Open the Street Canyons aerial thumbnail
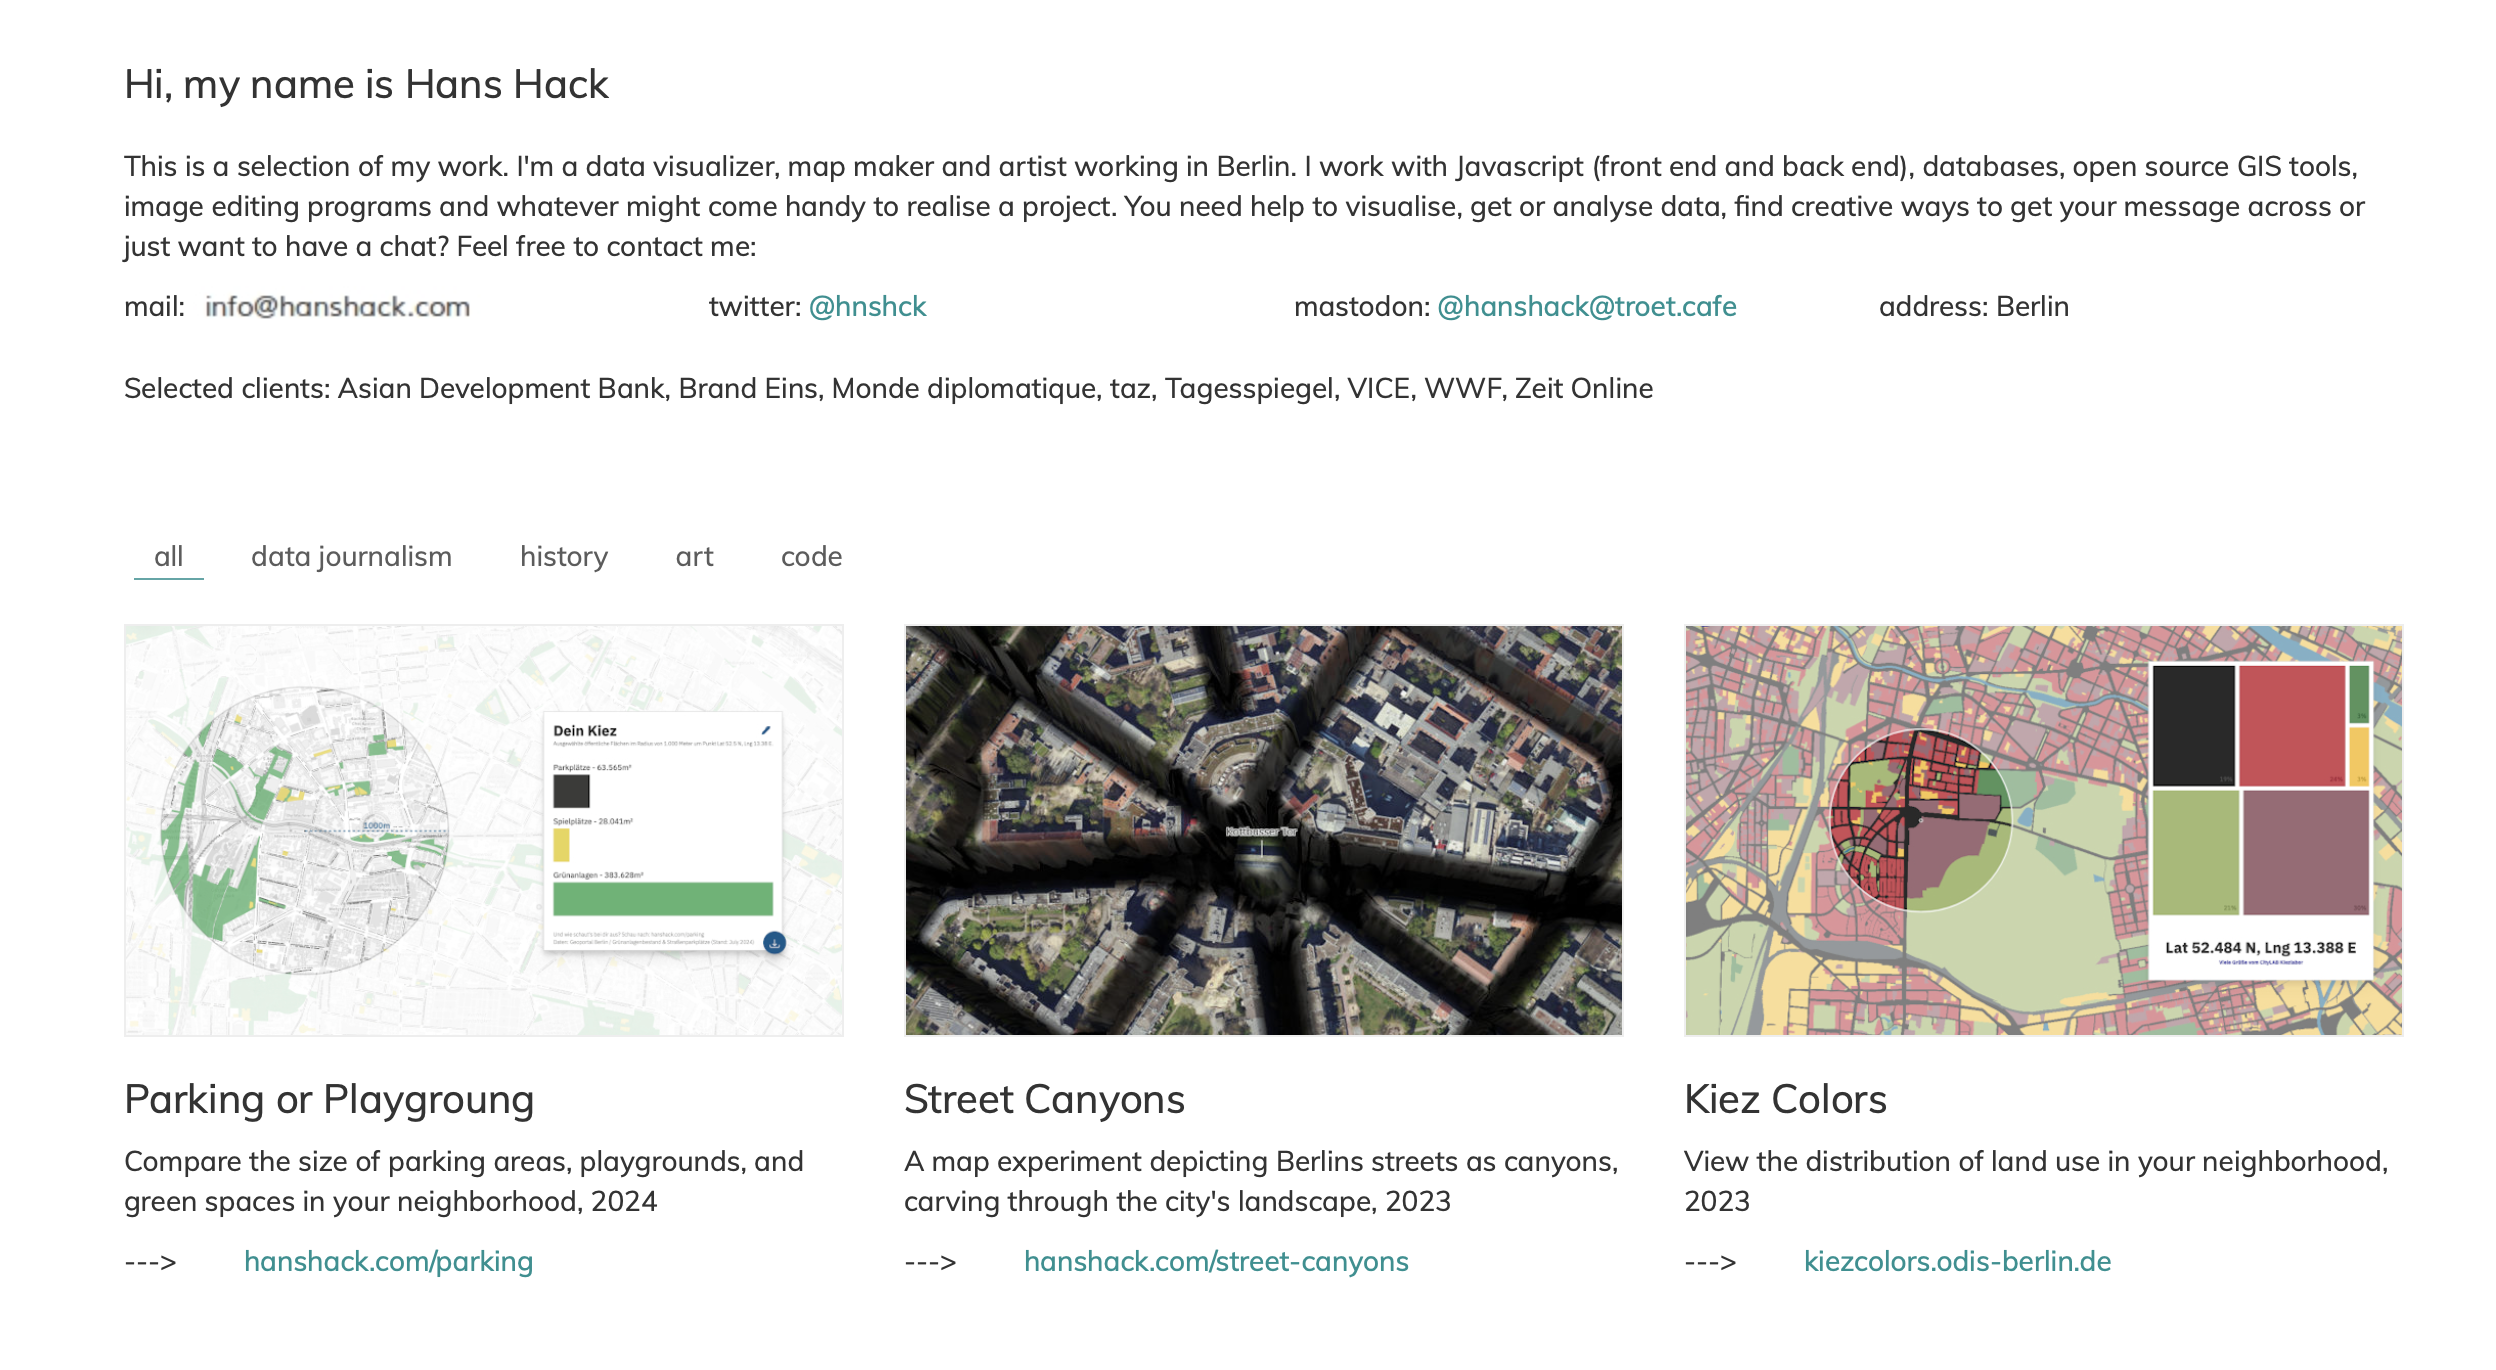The height and width of the screenshot is (1370, 2496). pyautogui.click(x=1263, y=830)
